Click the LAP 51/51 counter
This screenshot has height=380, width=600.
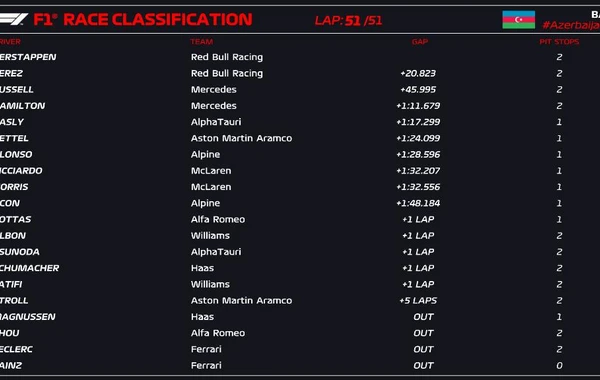[x=348, y=20]
